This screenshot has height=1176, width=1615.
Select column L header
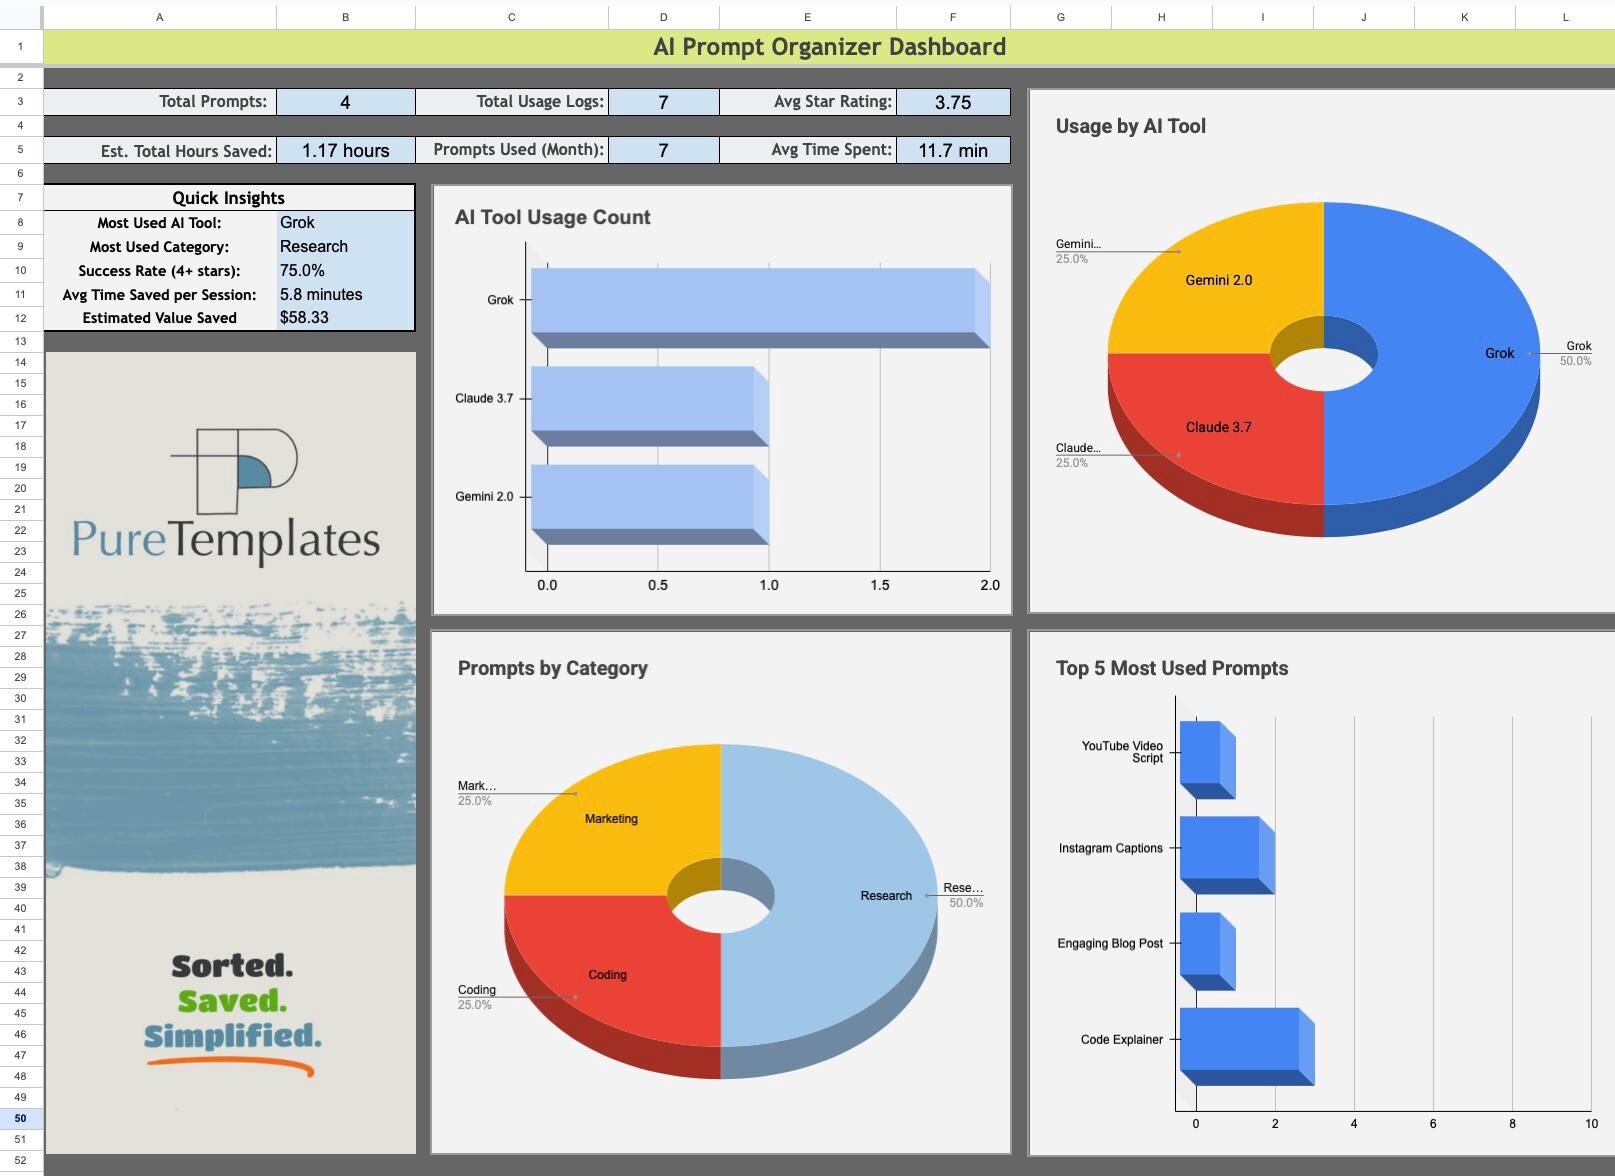coord(1565,17)
